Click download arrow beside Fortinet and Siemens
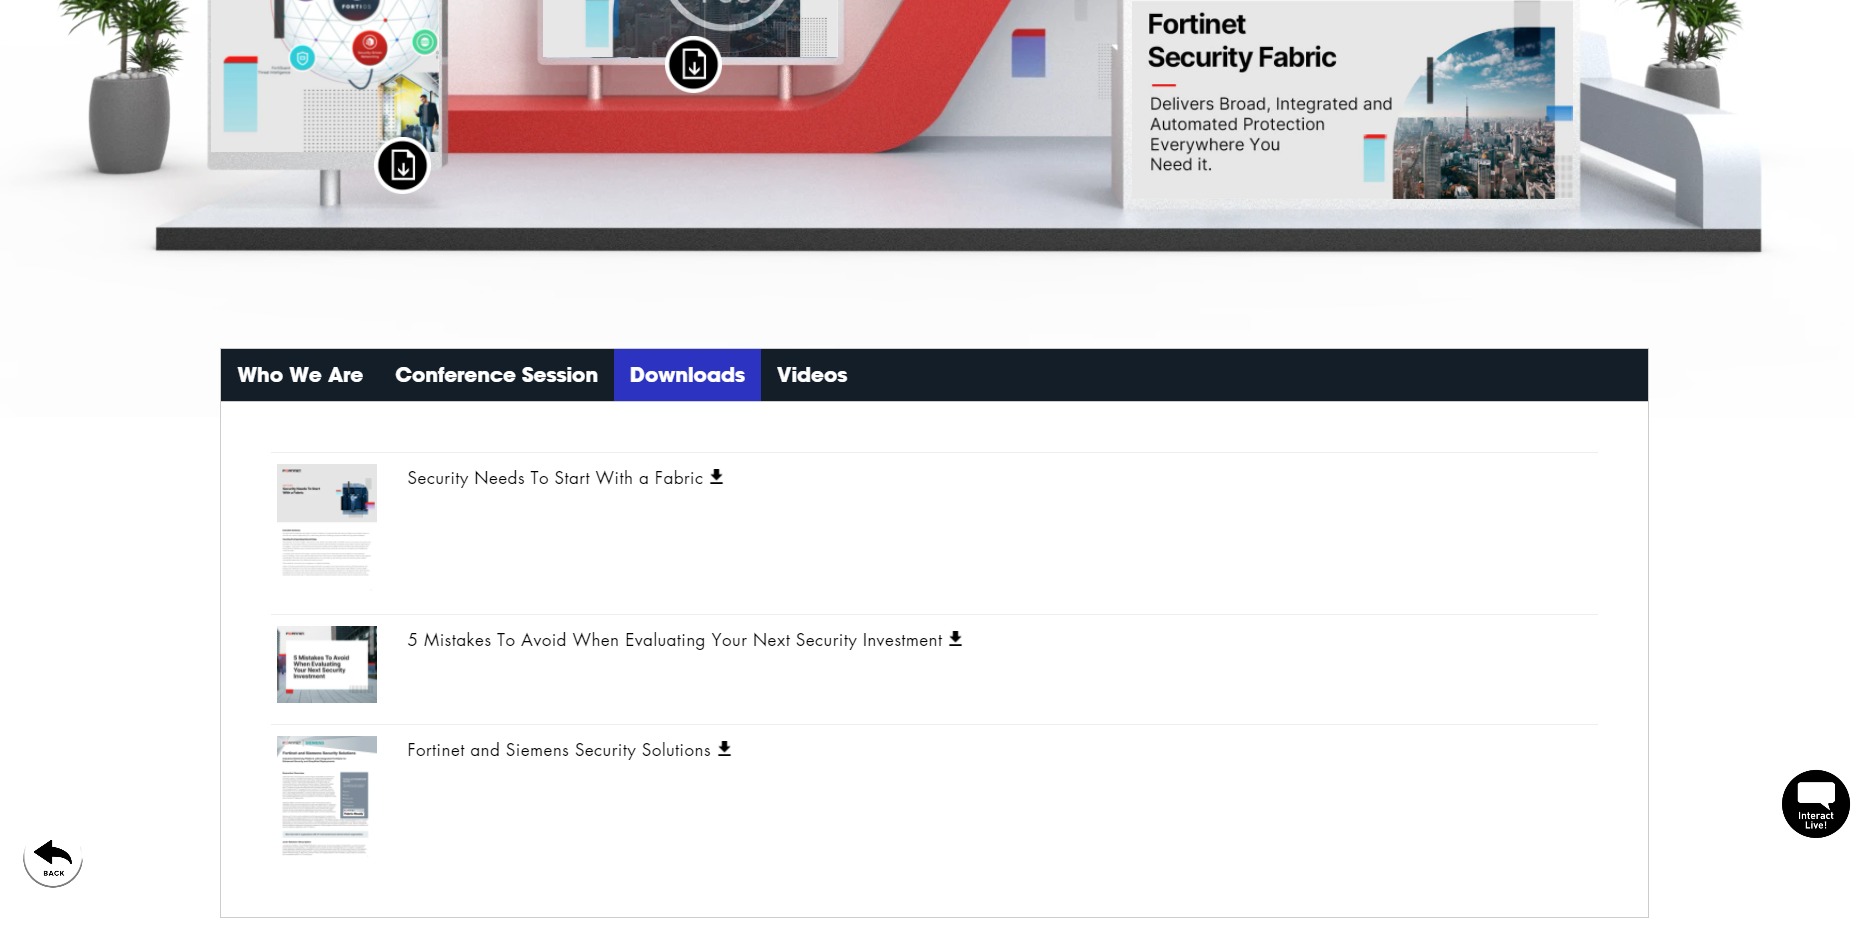Image resolution: width=1854 pixels, height=926 pixels. [x=724, y=749]
